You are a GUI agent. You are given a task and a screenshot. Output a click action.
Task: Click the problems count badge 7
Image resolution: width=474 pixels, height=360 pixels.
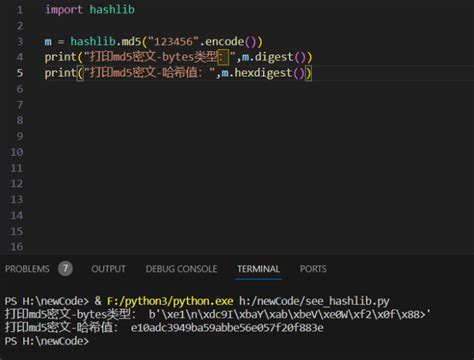[65, 268]
